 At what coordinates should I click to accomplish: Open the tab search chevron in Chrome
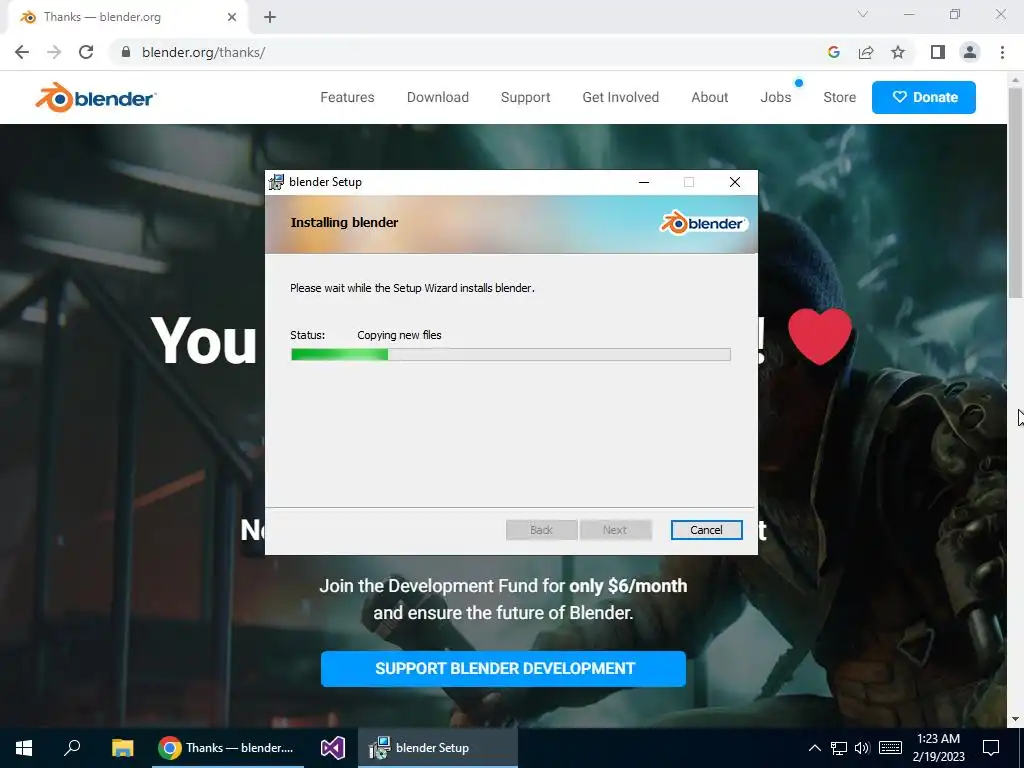(x=863, y=14)
